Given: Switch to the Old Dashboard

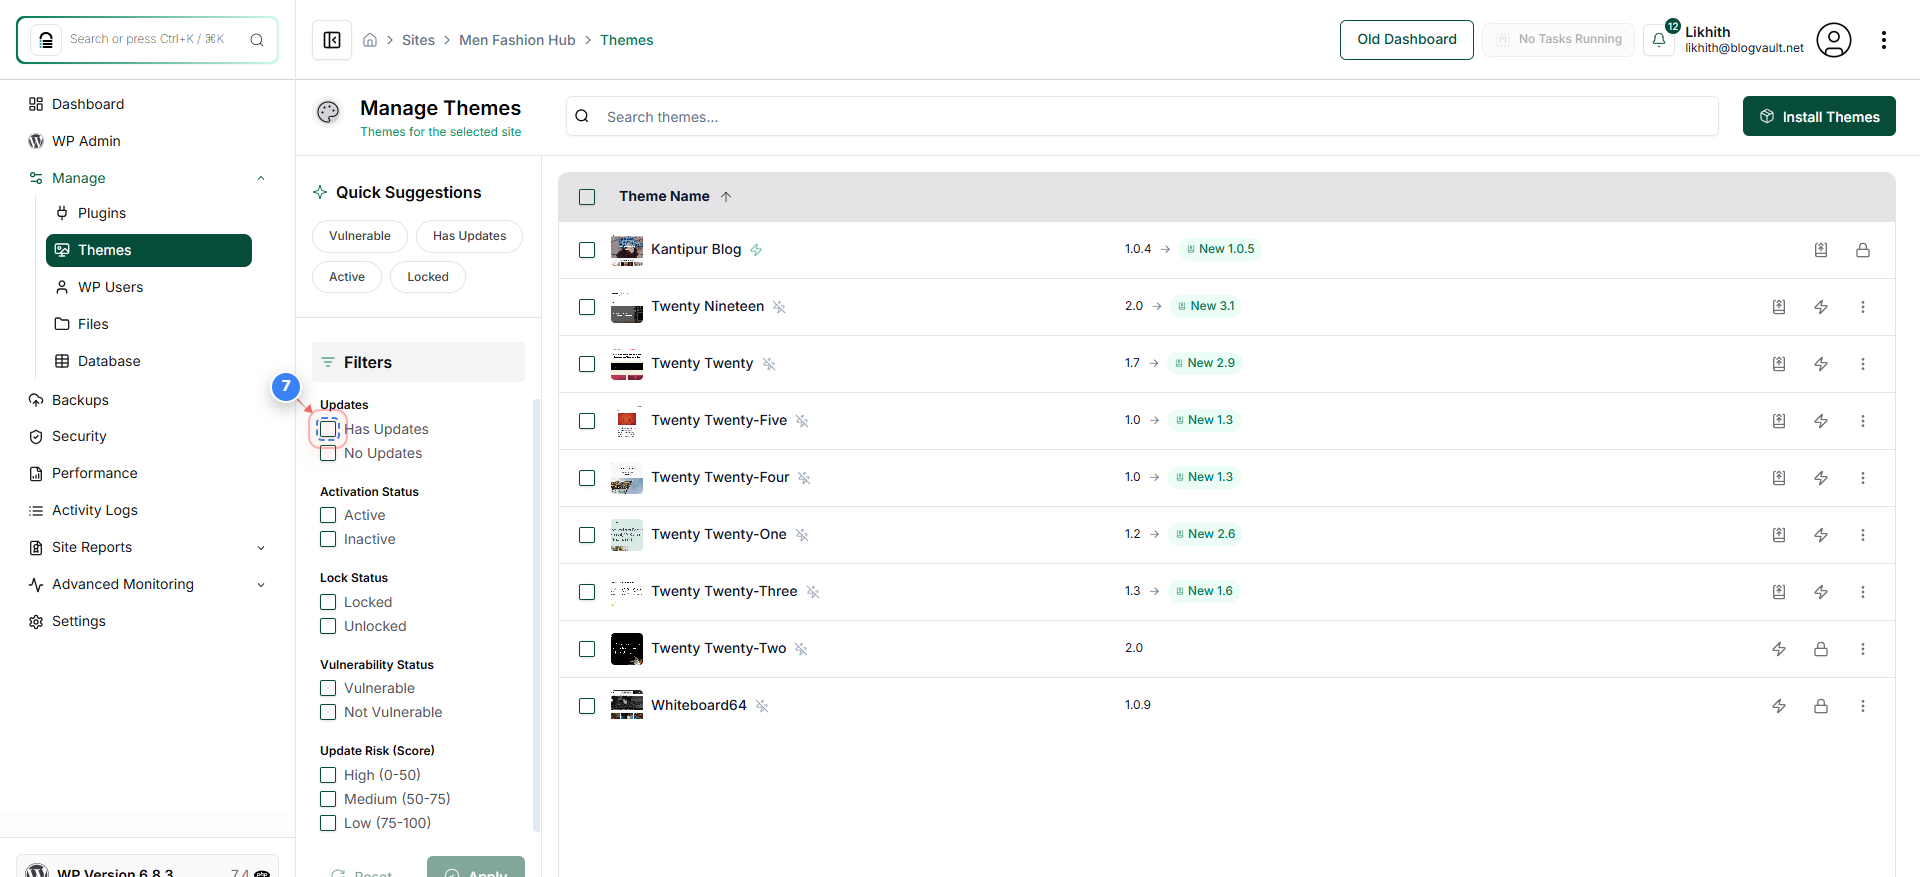Looking at the screenshot, I should (1407, 40).
